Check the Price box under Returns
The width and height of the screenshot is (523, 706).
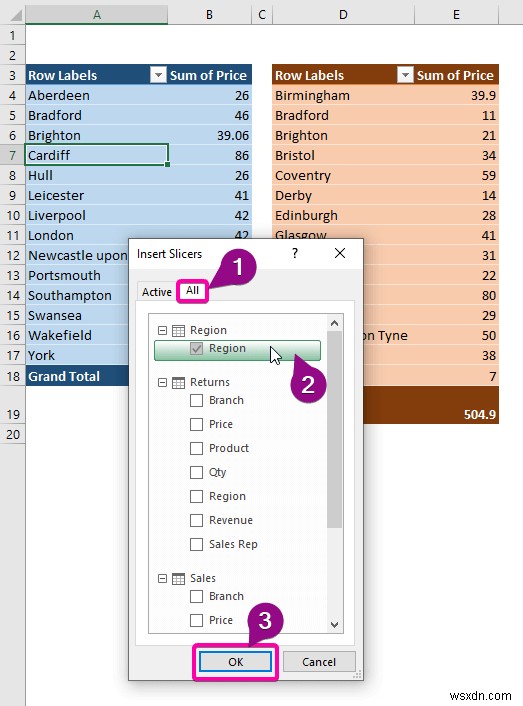[196, 424]
